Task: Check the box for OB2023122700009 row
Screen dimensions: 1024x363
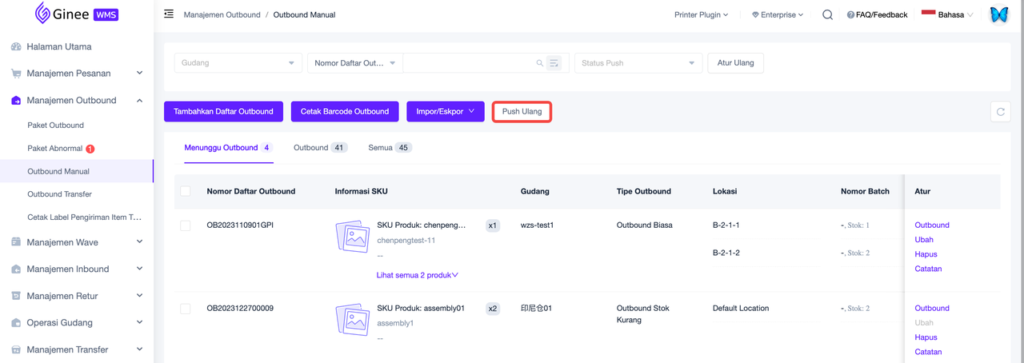Action: [185, 309]
